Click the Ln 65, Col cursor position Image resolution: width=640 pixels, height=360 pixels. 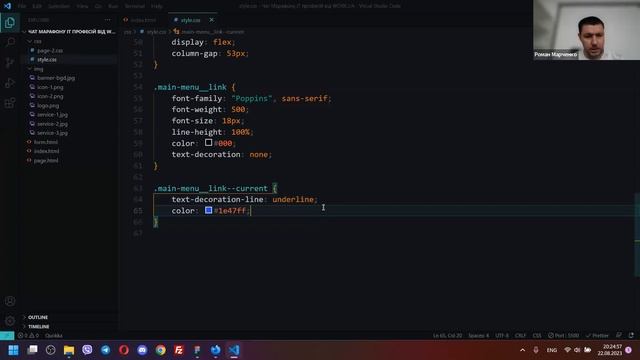click(x=447, y=336)
